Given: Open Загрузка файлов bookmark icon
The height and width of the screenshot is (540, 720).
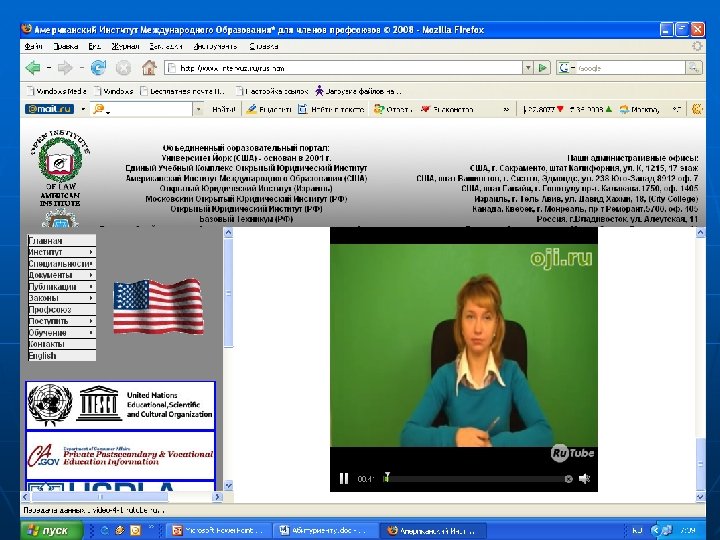Looking at the screenshot, I should [319, 91].
